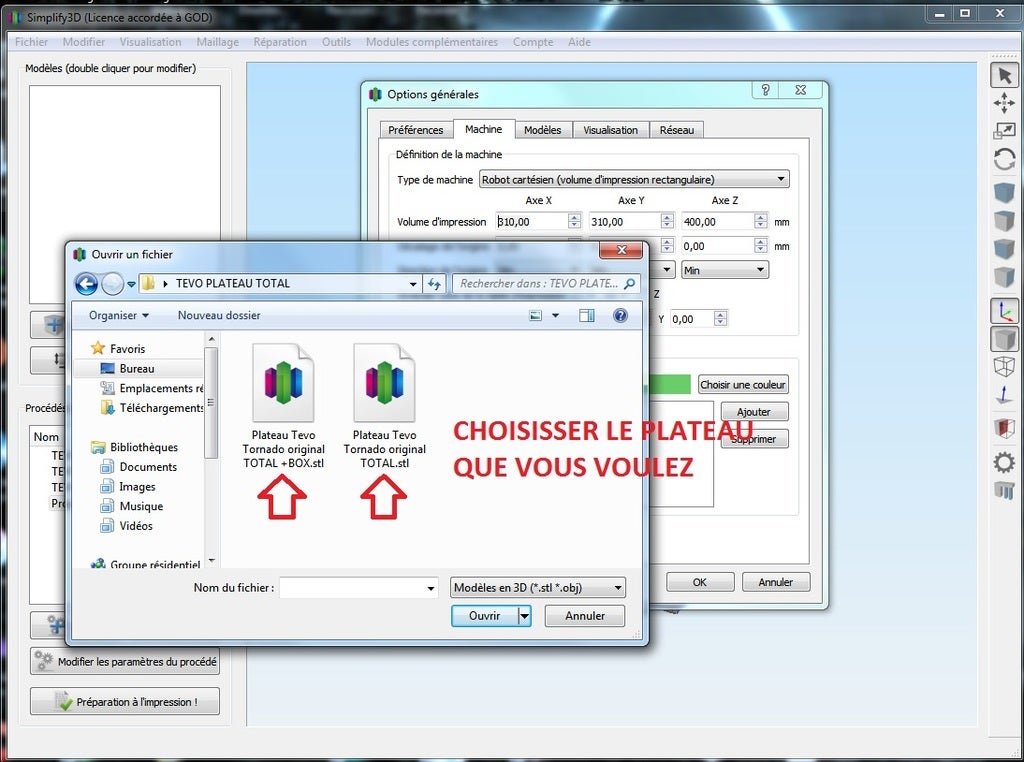Open the Maillage menu
This screenshot has height=762, width=1024.
tap(217, 42)
